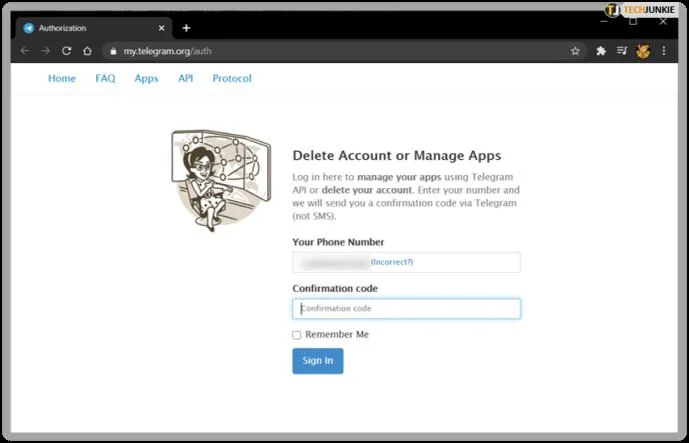Click the Telegram favicon on the tab
Screen dimensions: 689x443
(x=29, y=28)
